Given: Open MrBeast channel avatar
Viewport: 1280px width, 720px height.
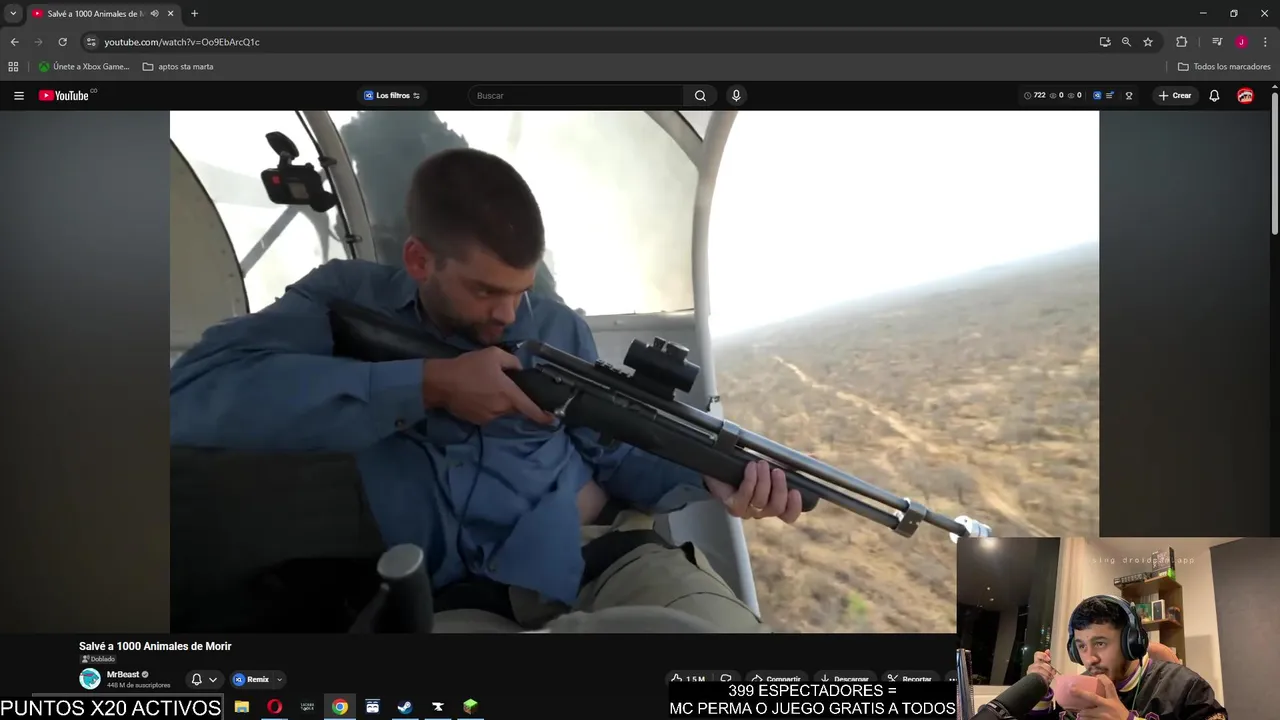Looking at the screenshot, I should (90, 679).
